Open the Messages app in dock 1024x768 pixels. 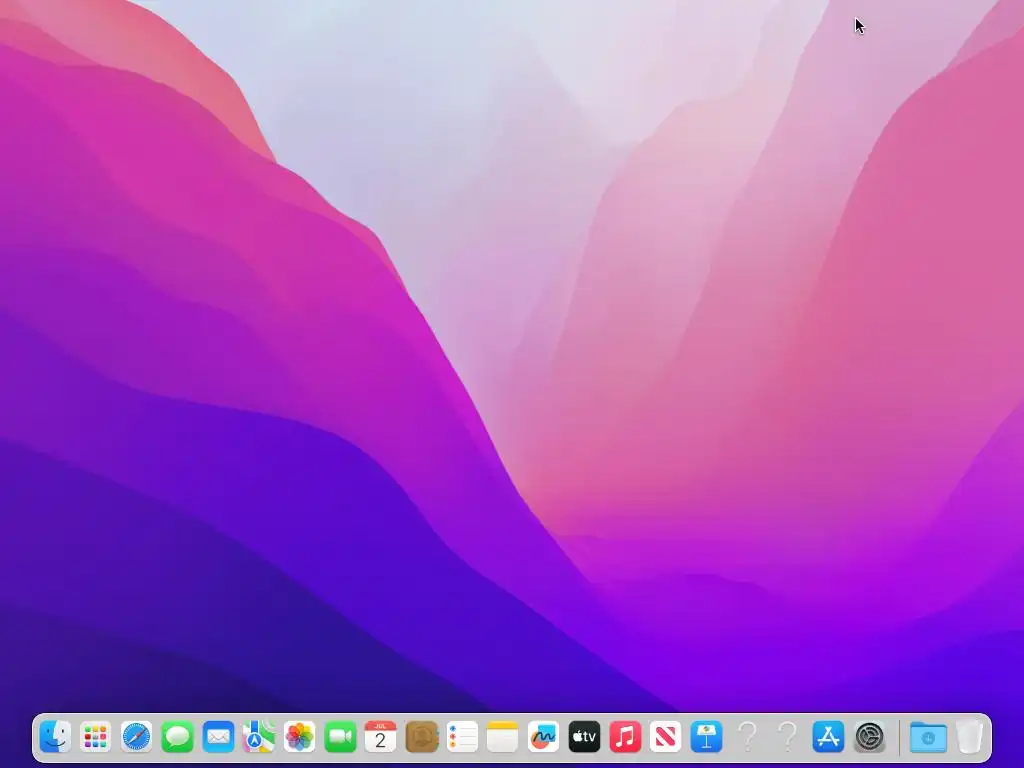click(x=177, y=737)
